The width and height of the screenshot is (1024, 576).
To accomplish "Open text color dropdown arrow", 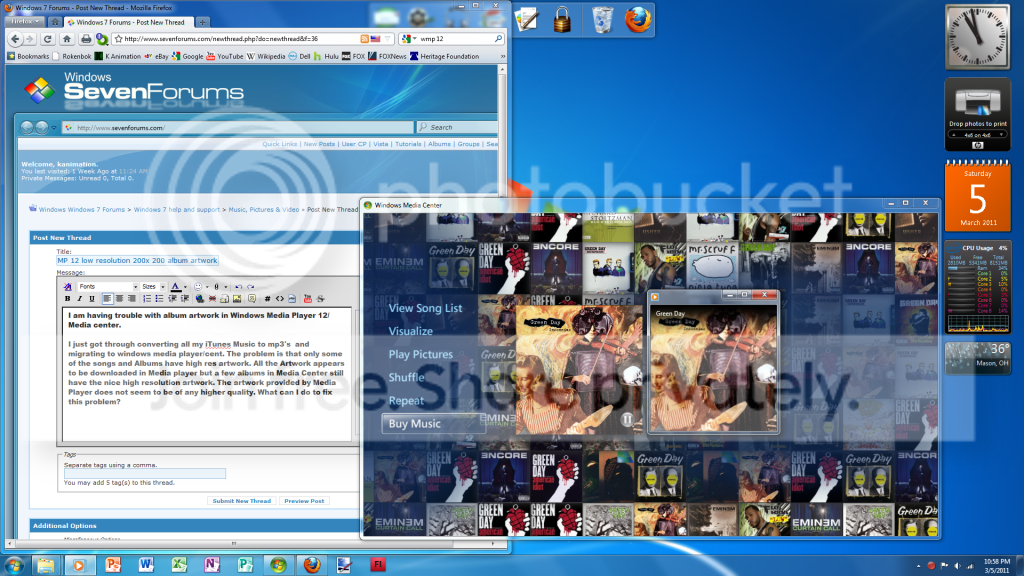I will click(x=185, y=287).
